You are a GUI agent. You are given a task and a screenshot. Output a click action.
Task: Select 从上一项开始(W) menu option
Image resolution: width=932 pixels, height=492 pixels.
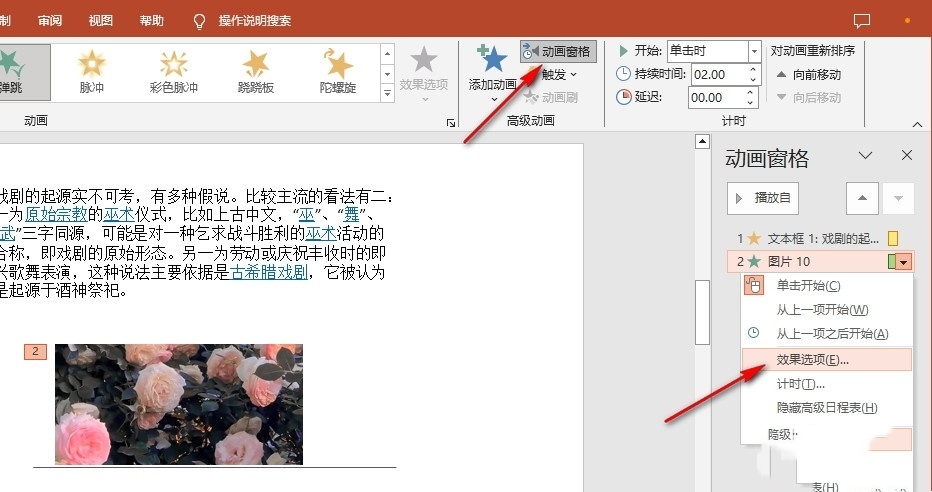(822, 310)
